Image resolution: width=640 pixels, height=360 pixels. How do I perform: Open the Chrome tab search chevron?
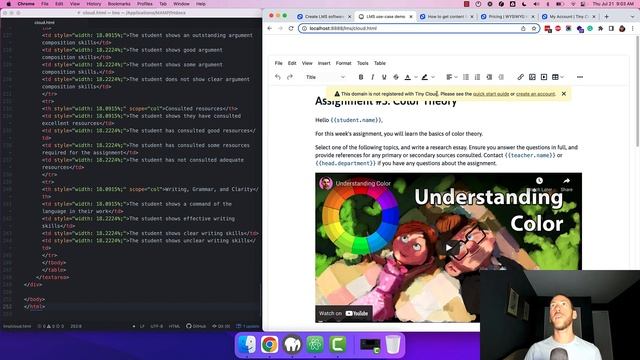pyautogui.click(x=633, y=17)
